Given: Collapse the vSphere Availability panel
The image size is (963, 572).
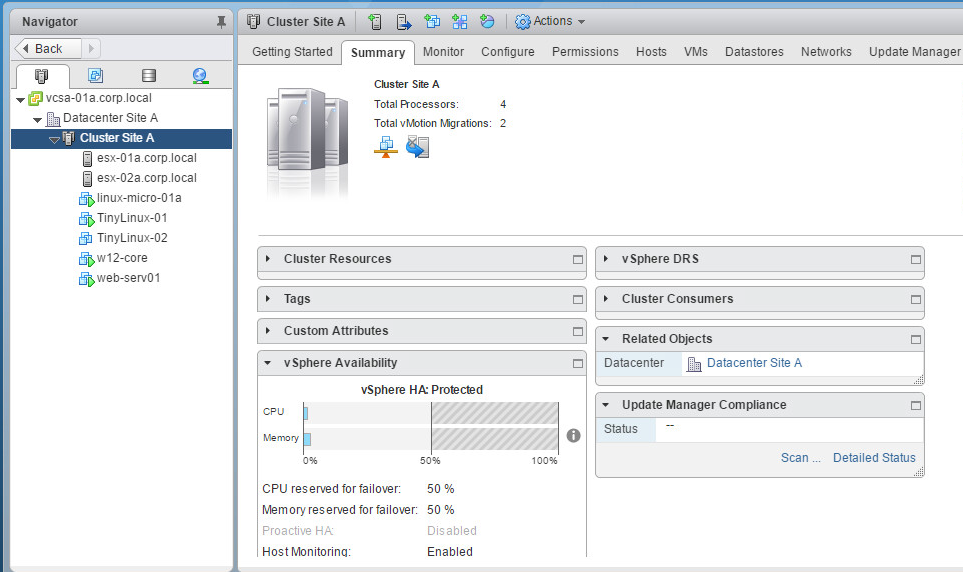Looking at the screenshot, I should coord(269,363).
